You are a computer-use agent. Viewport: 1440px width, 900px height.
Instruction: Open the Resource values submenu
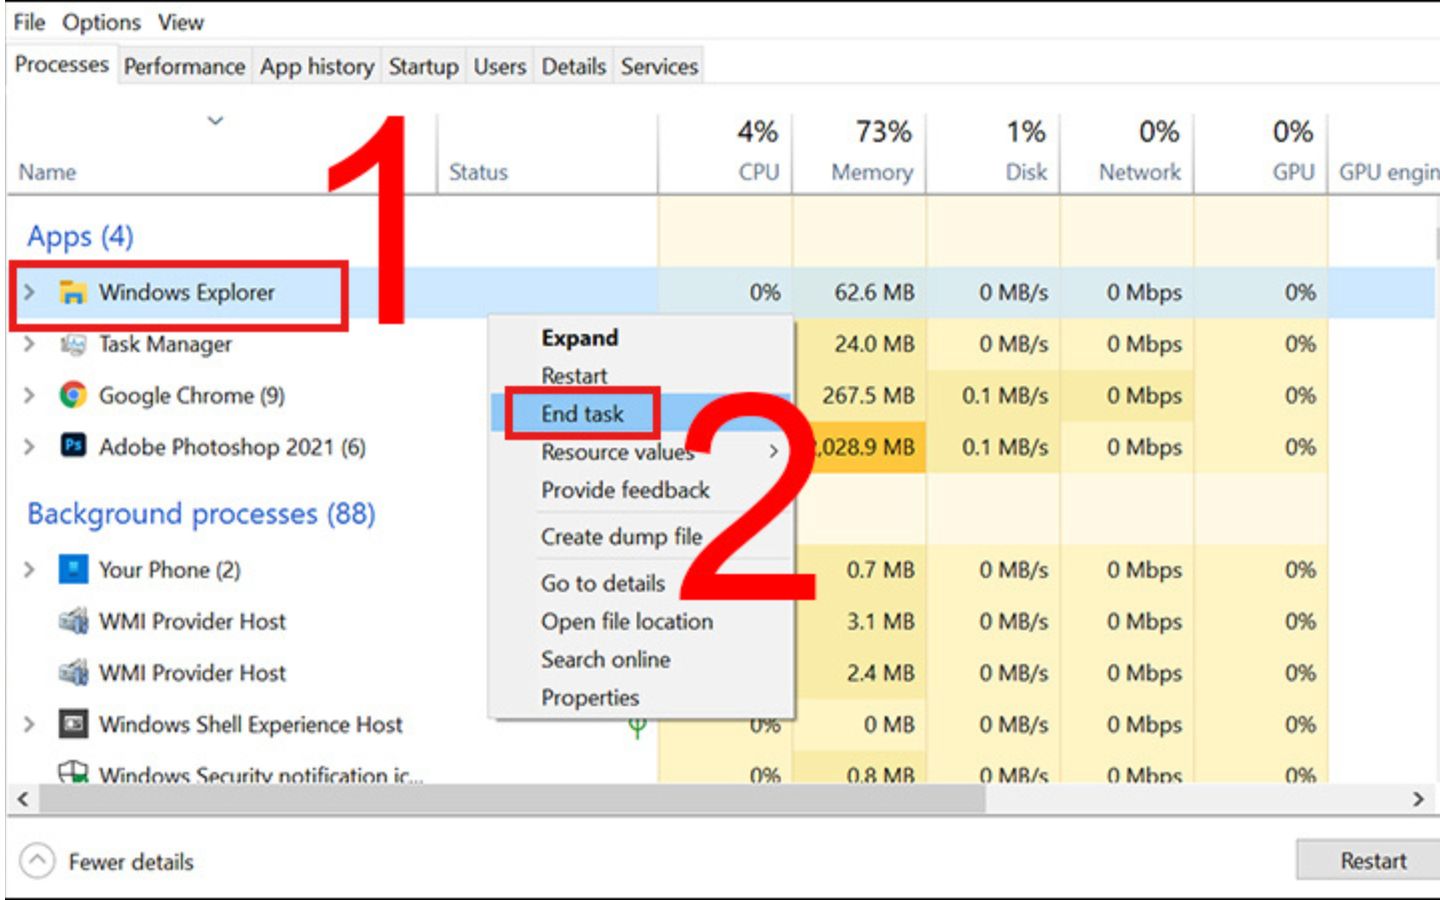[616, 452]
